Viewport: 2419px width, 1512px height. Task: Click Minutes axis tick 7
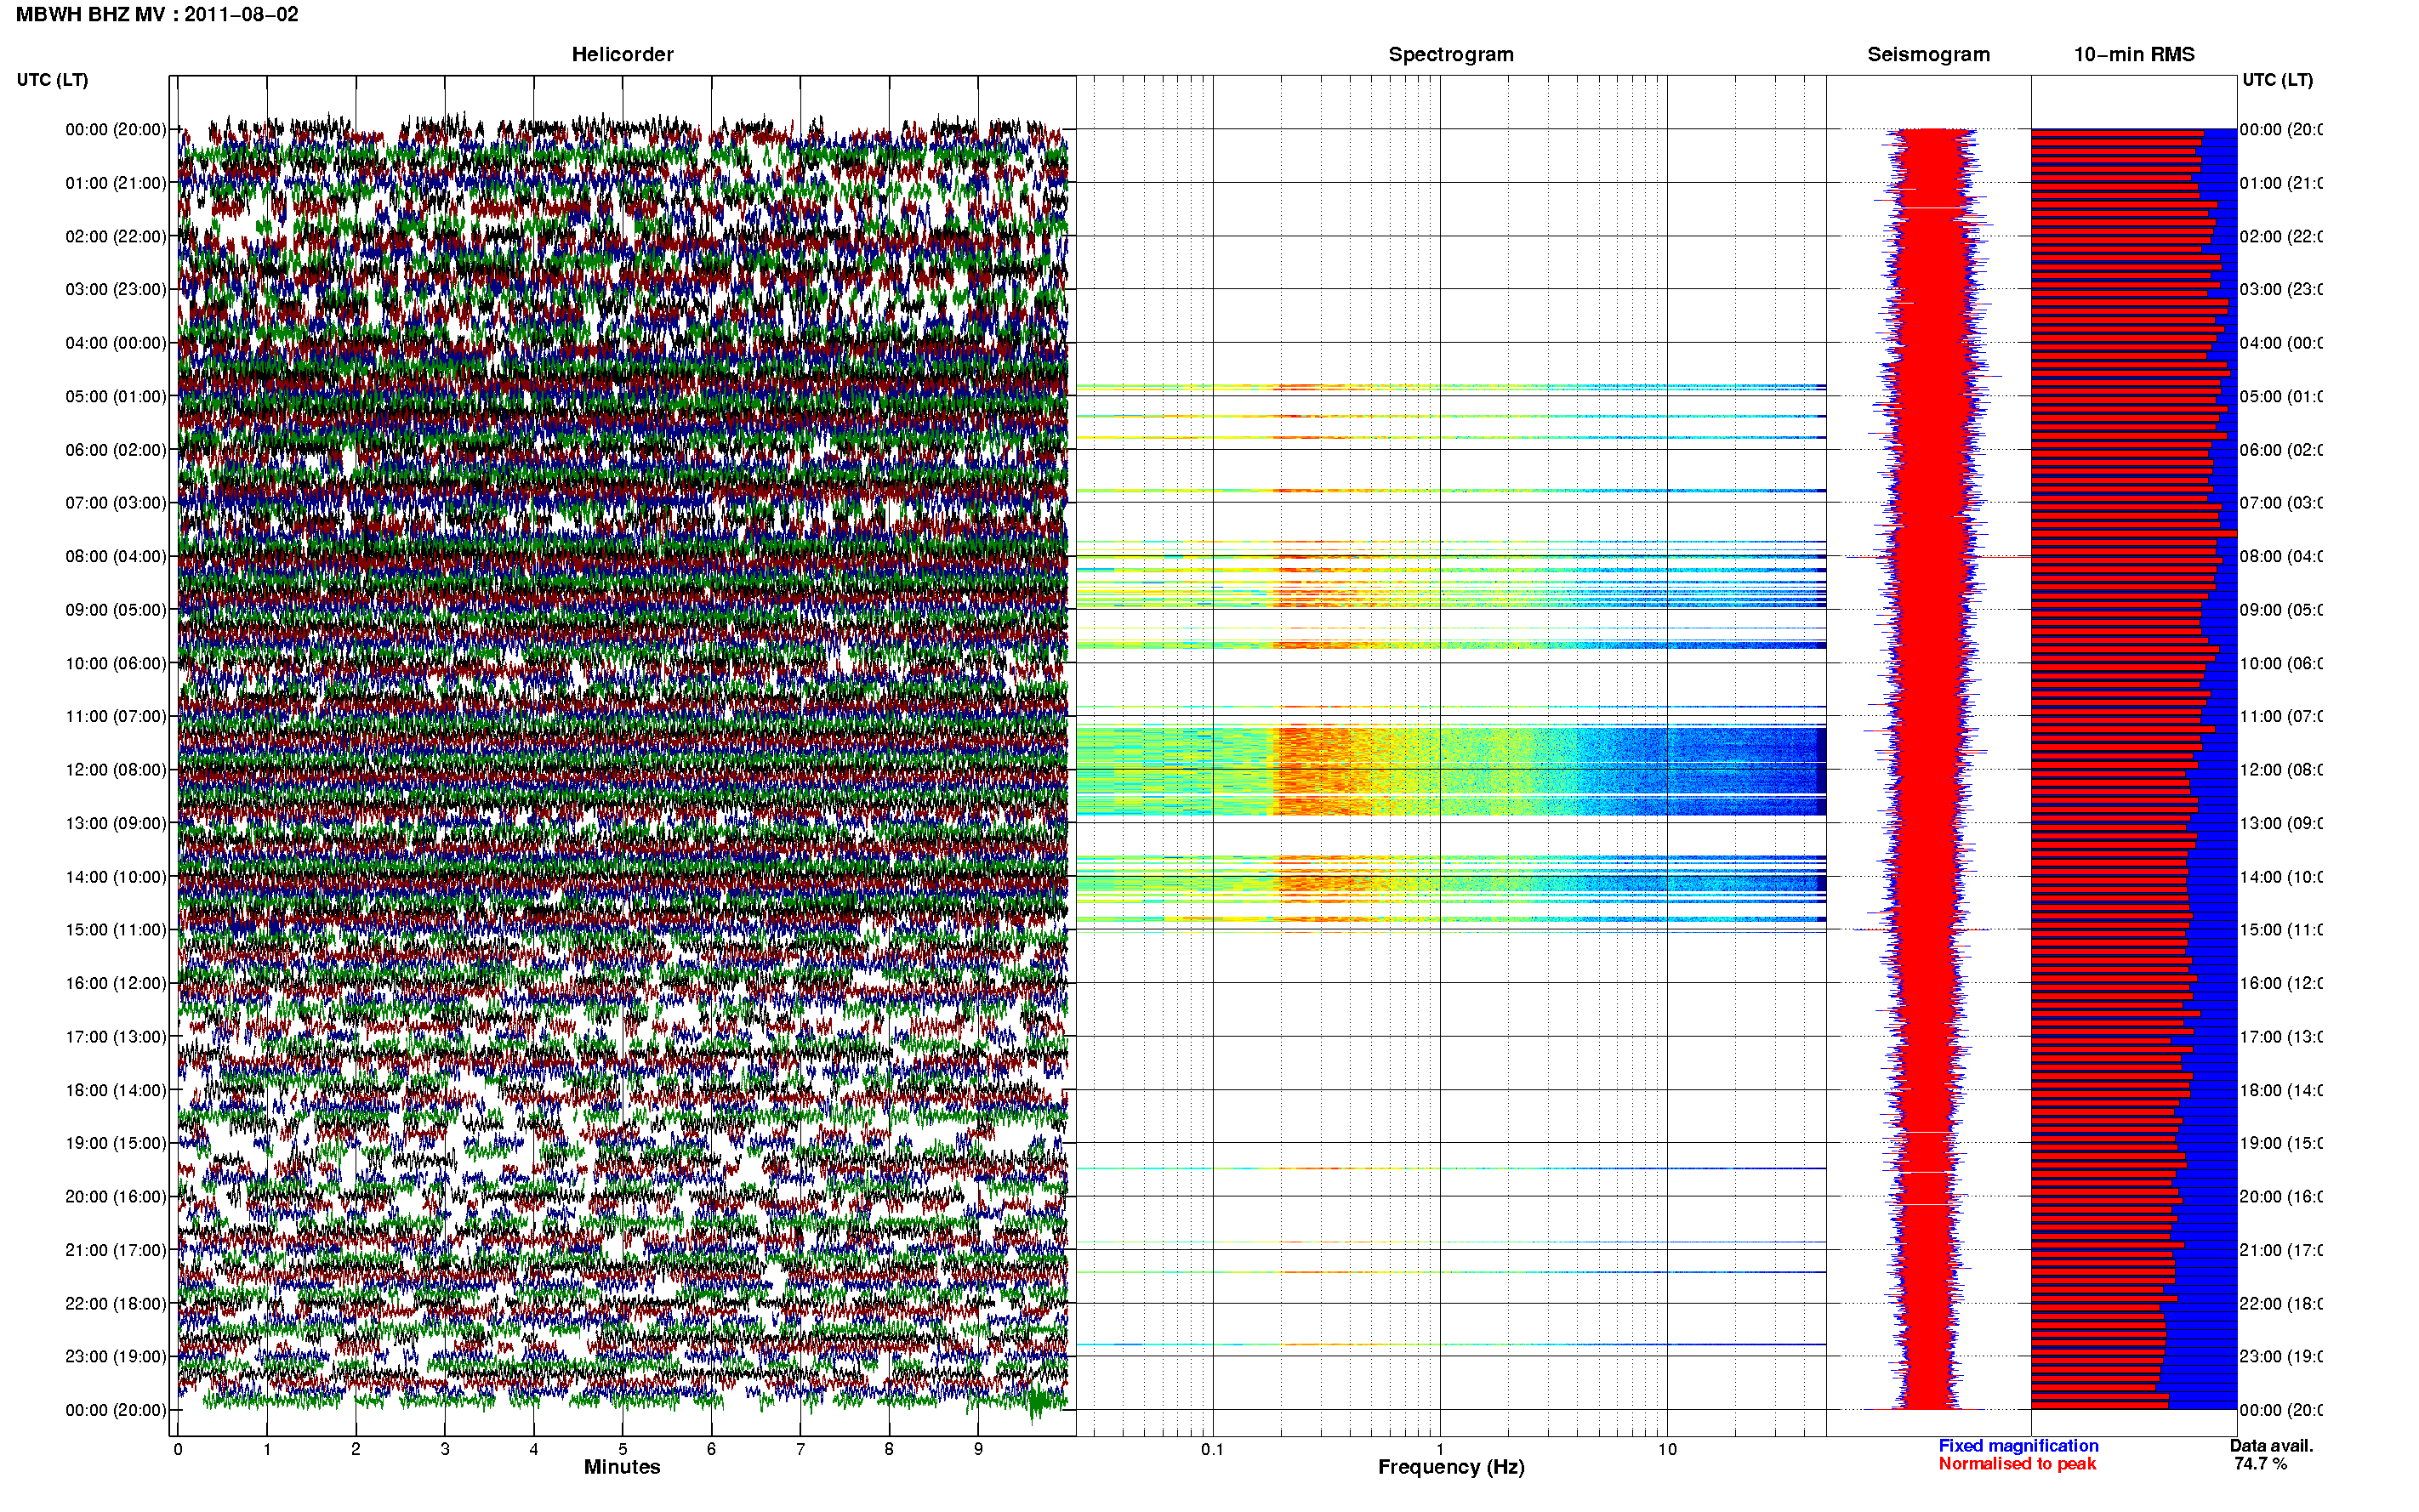[800, 1449]
